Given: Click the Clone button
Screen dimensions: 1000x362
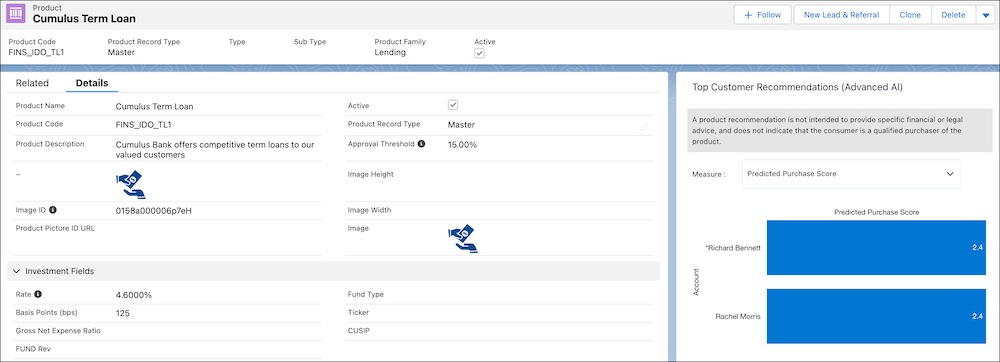Looking at the screenshot, I should click(910, 15).
